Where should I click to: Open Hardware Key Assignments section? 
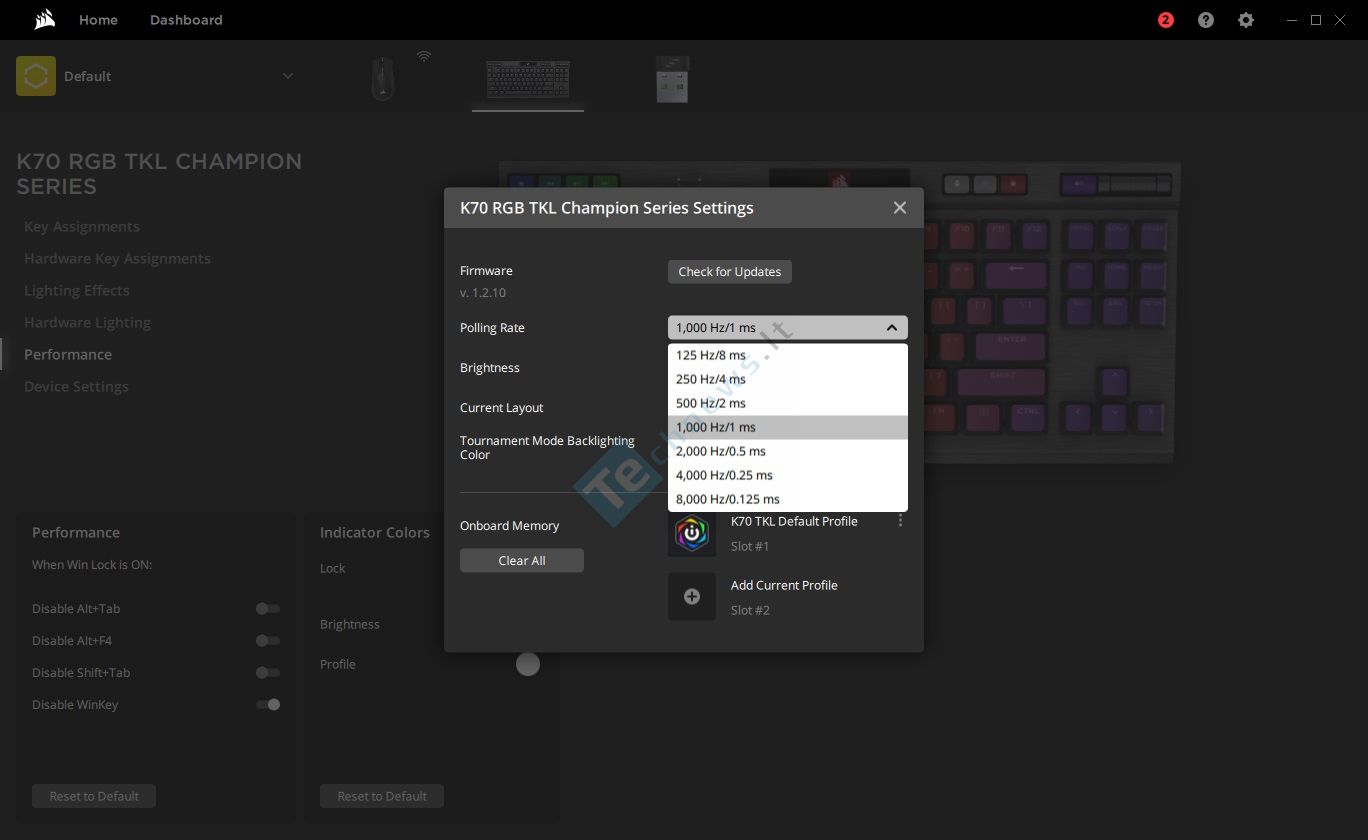117,259
